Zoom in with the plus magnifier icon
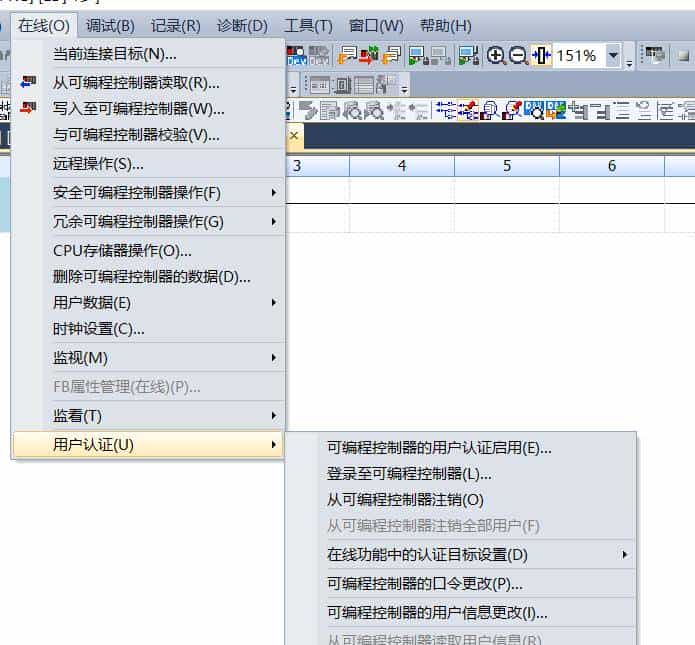Viewport: 695px width, 645px height. point(496,56)
